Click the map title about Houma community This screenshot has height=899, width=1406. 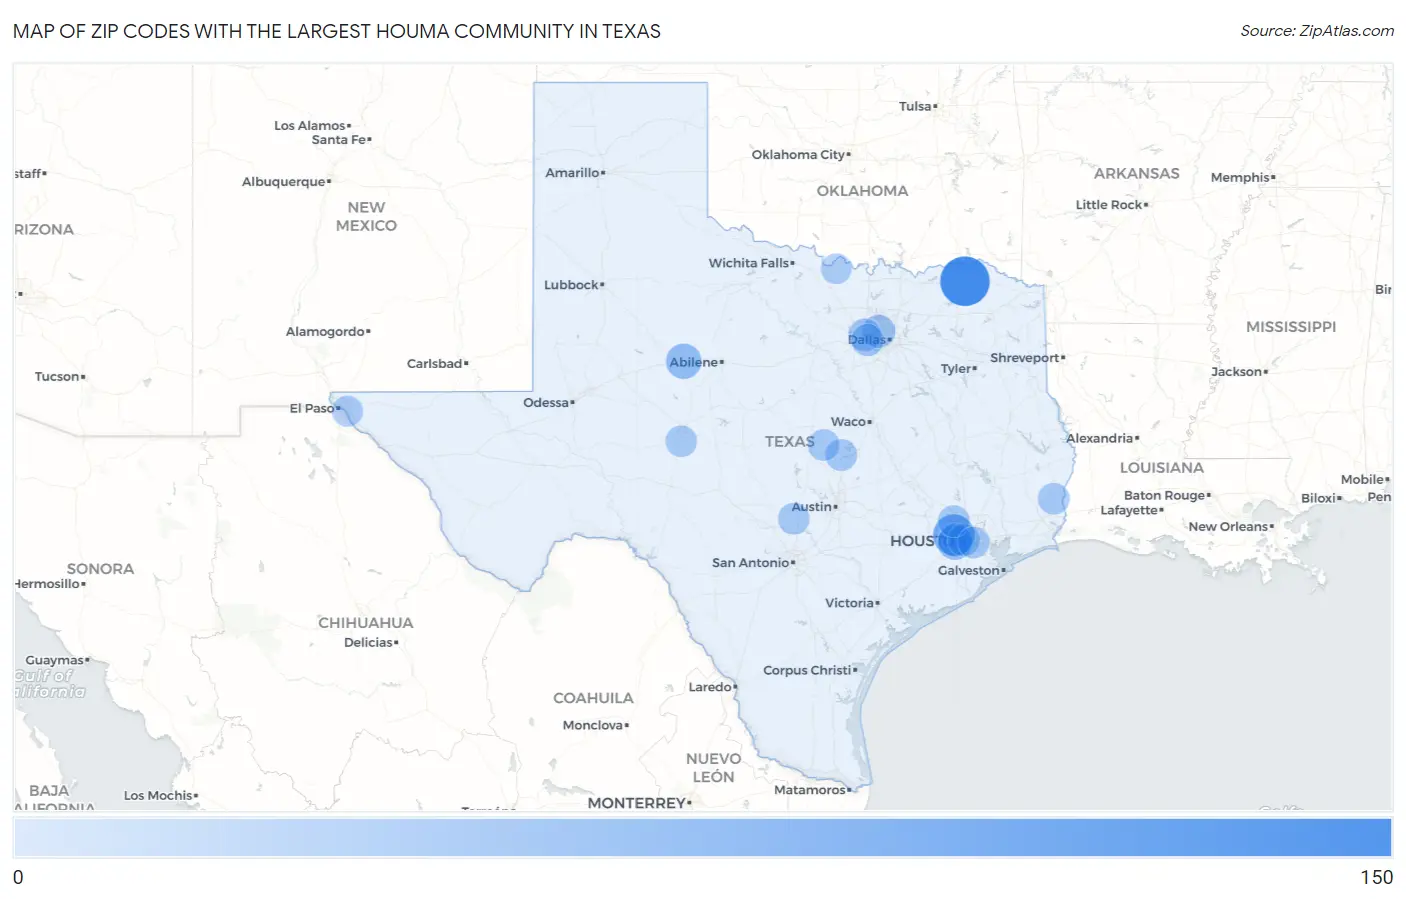(337, 31)
